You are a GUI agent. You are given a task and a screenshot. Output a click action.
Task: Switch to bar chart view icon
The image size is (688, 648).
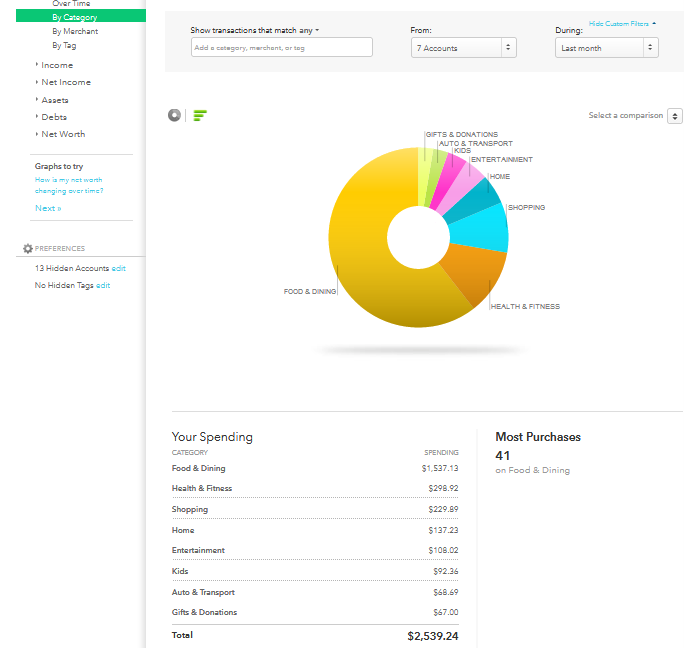pyautogui.click(x=200, y=115)
